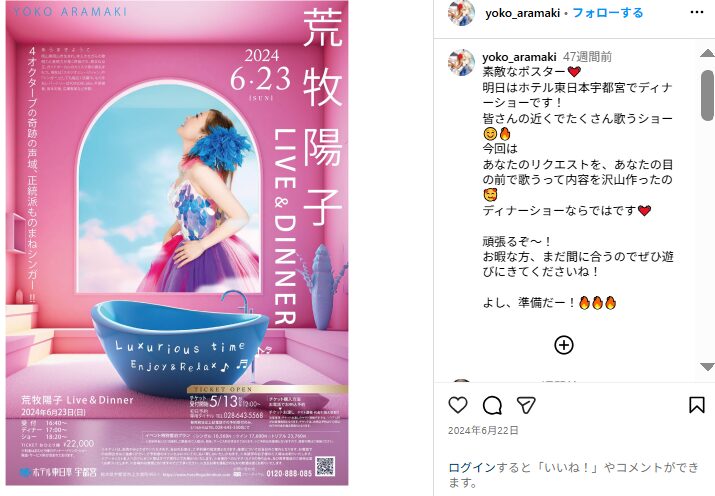Viewport: 715px width, 496px height.
Task: Click the ログイン login link
Action: (472, 467)
